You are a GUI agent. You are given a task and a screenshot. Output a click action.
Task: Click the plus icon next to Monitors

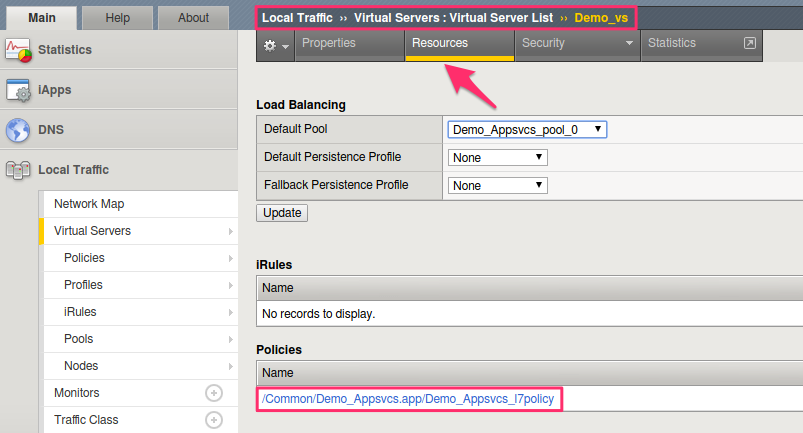point(214,393)
